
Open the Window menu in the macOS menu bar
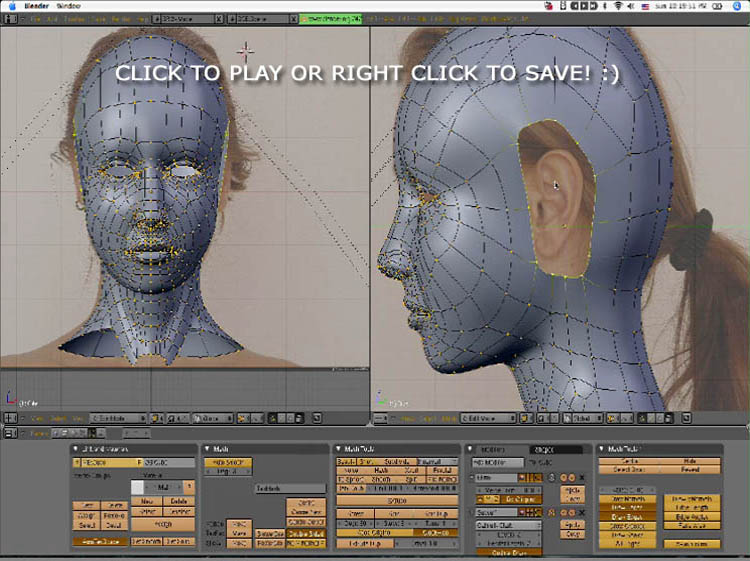[x=69, y=5]
